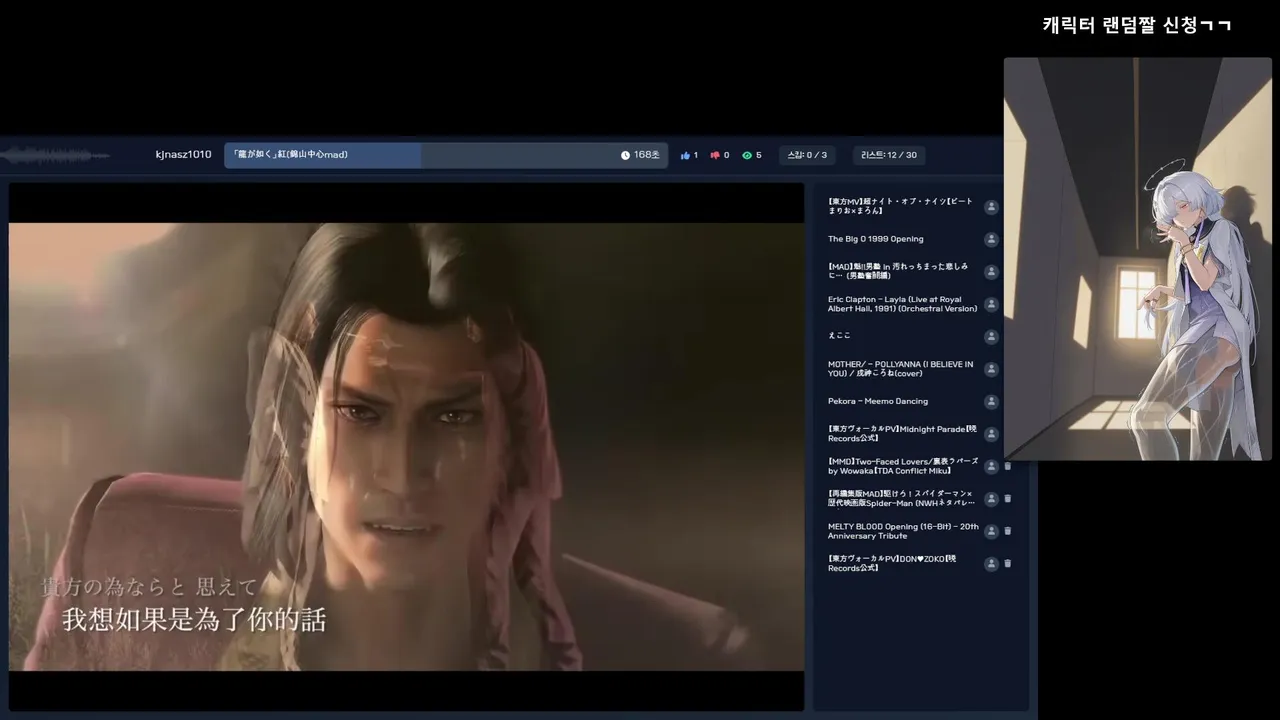Screen dimensions: 1280x720
Task: Click user icon for MELTY BLOOD Opening
Action: point(991,531)
